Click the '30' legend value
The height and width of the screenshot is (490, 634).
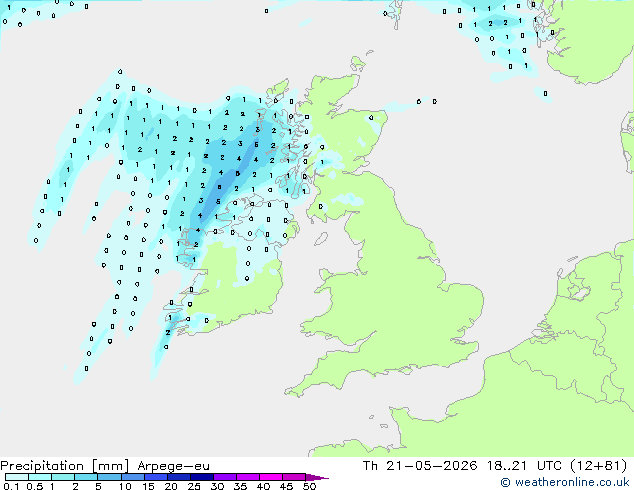tap(218, 486)
